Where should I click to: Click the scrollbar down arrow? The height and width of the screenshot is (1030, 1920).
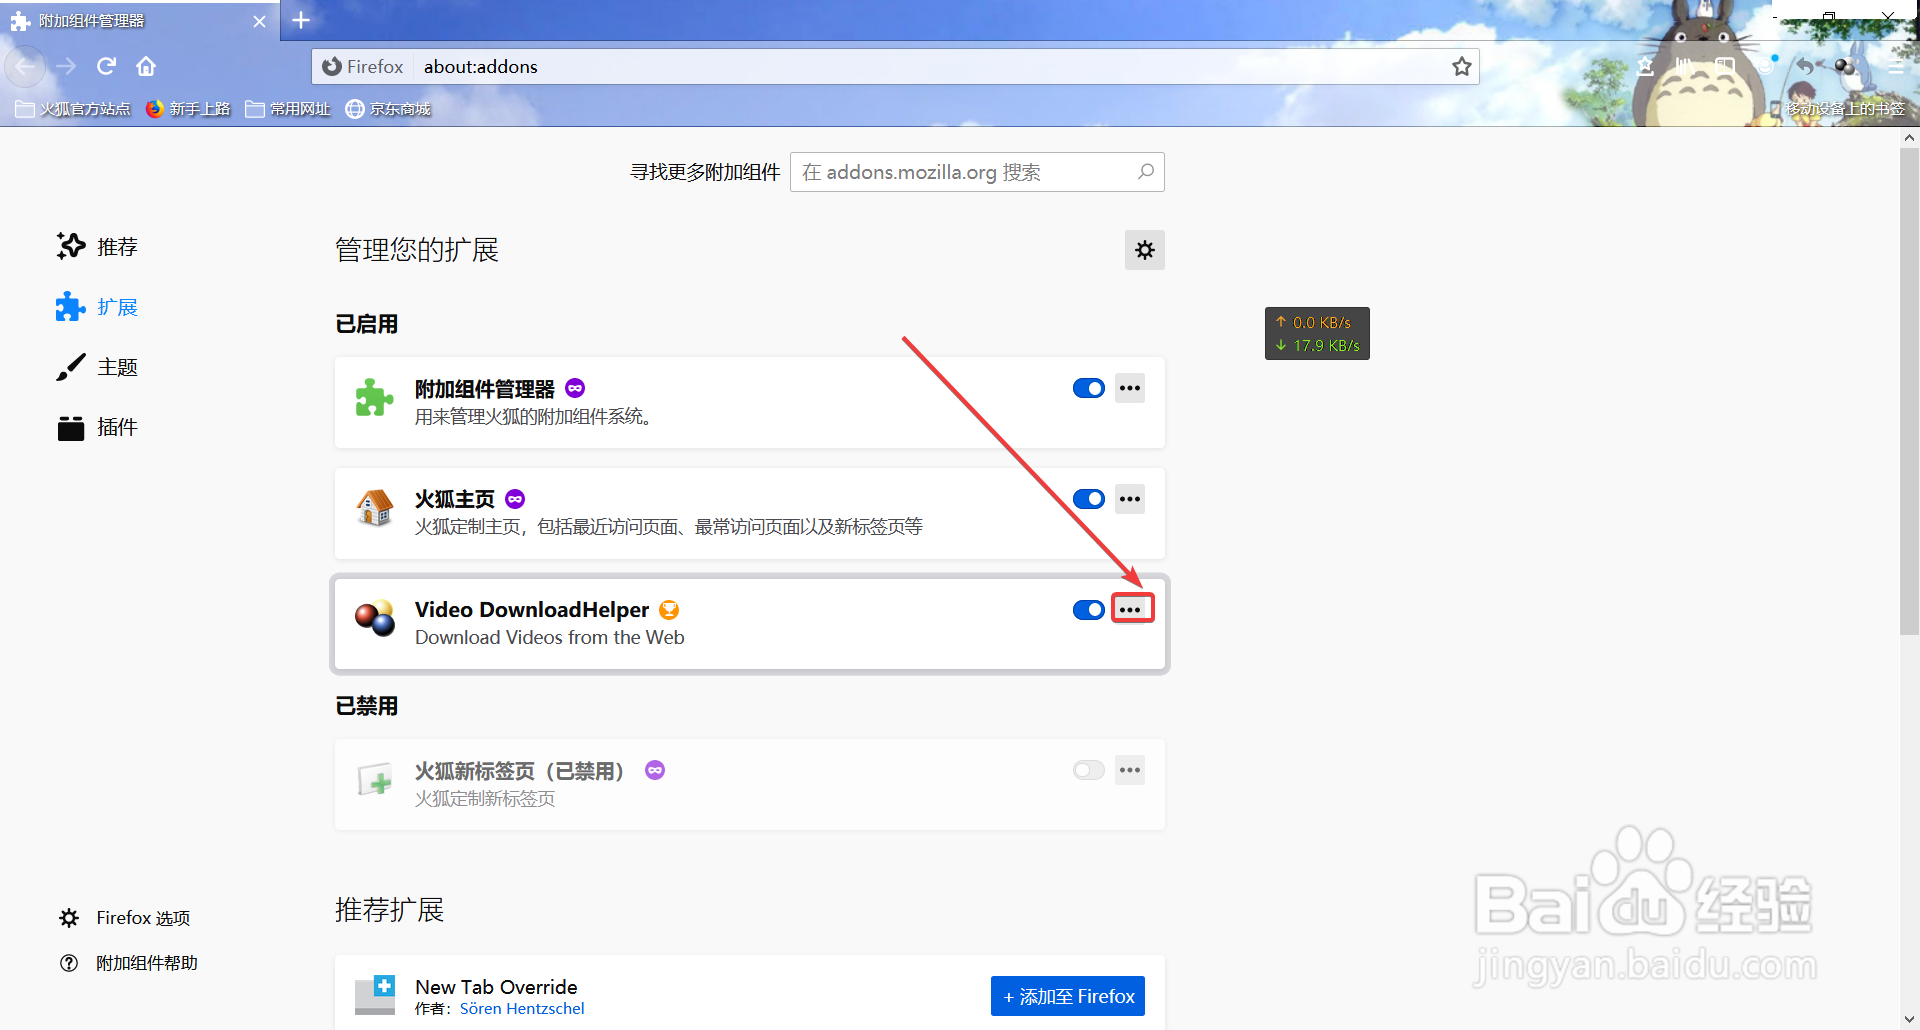1910,1019
